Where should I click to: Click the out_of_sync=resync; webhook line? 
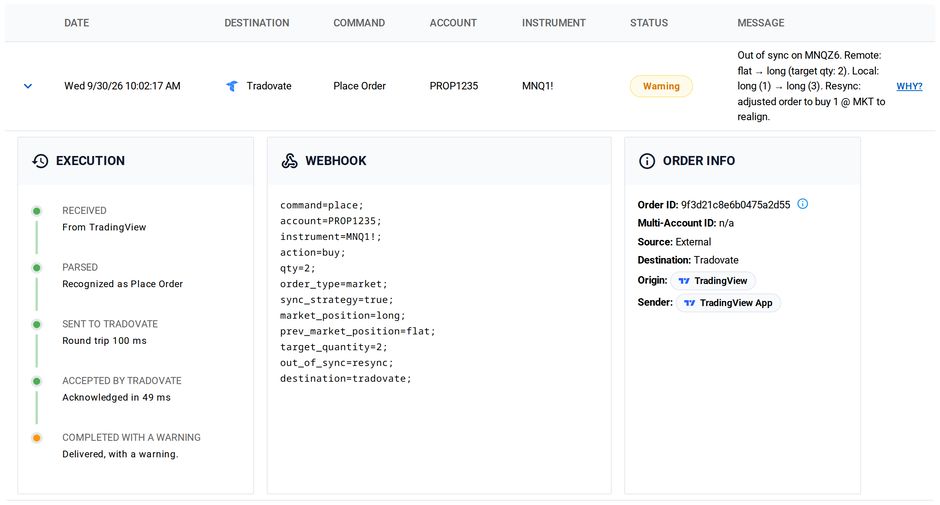[x=336, y=363]
